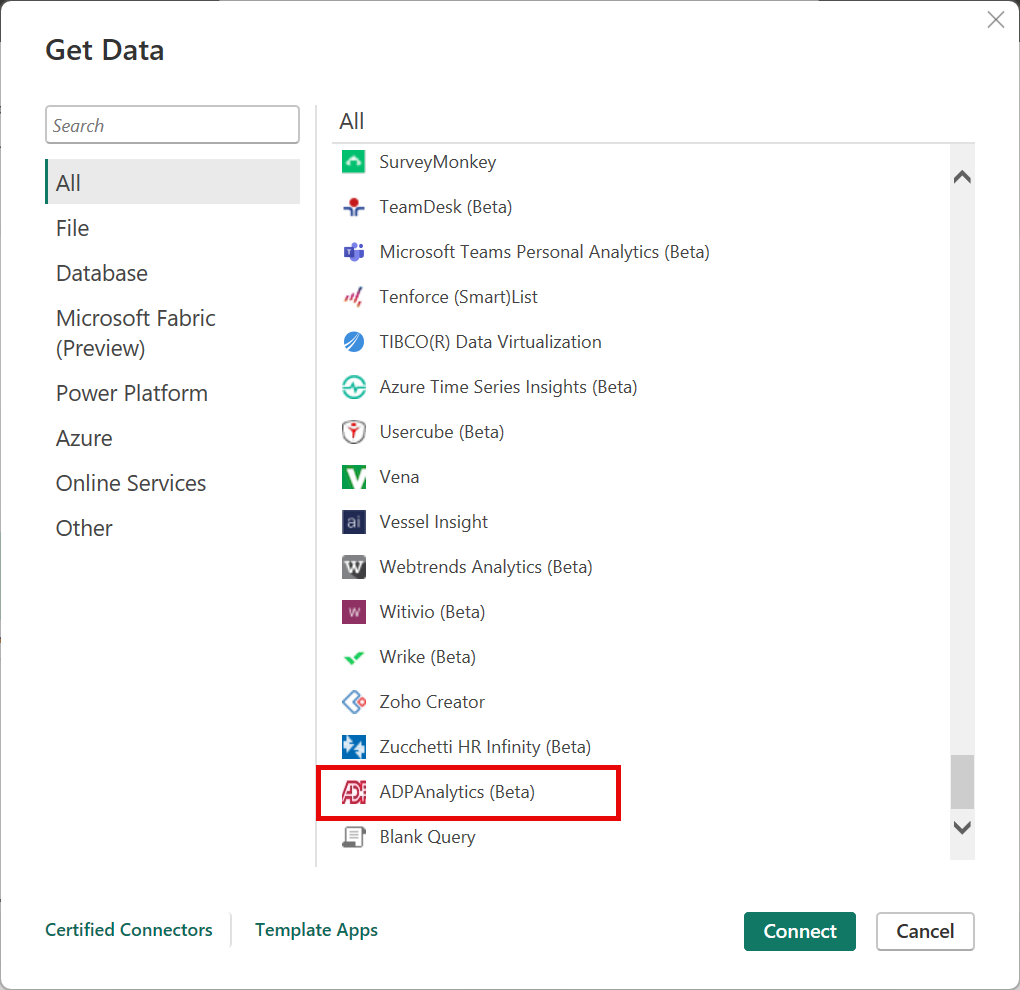This screenshot has height=990, width=1020.
Task: Select the Online Services category
Action: pyautogui.click(x=172, y=483)
